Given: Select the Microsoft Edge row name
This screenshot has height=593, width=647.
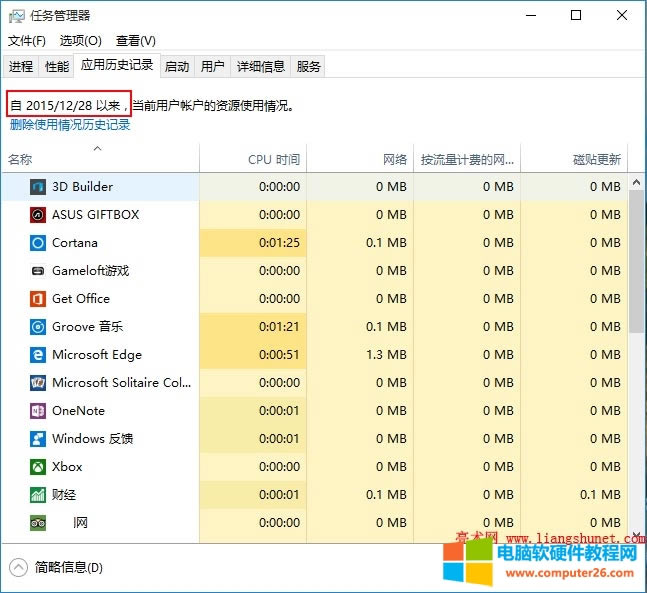Looking at the screenshot, I should 97,355.
